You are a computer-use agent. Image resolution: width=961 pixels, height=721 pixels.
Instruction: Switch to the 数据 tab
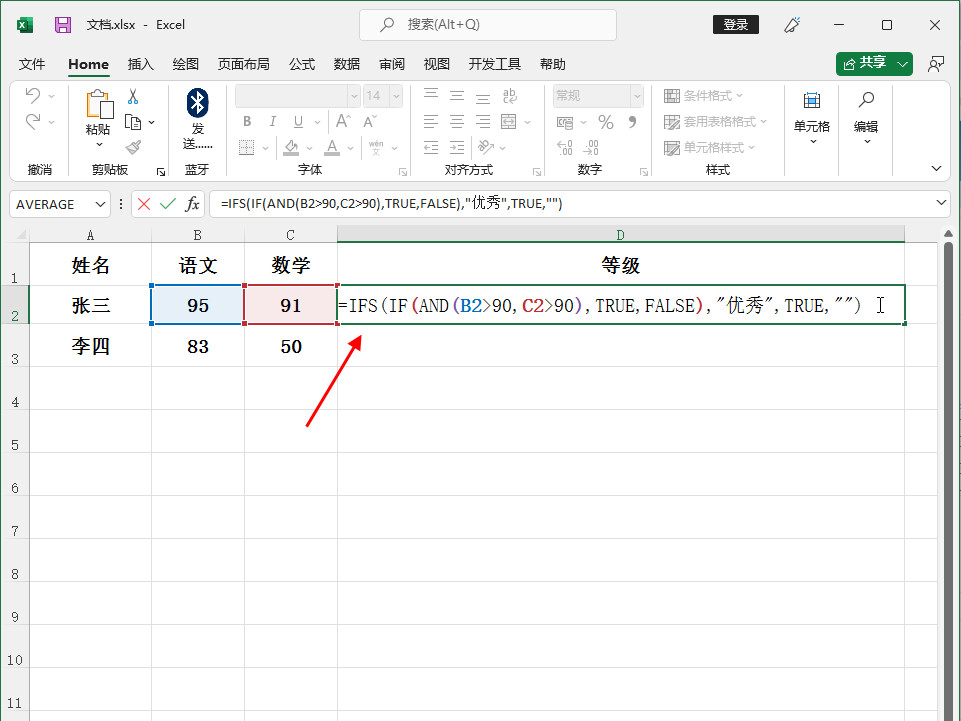[x=346, y=64]
